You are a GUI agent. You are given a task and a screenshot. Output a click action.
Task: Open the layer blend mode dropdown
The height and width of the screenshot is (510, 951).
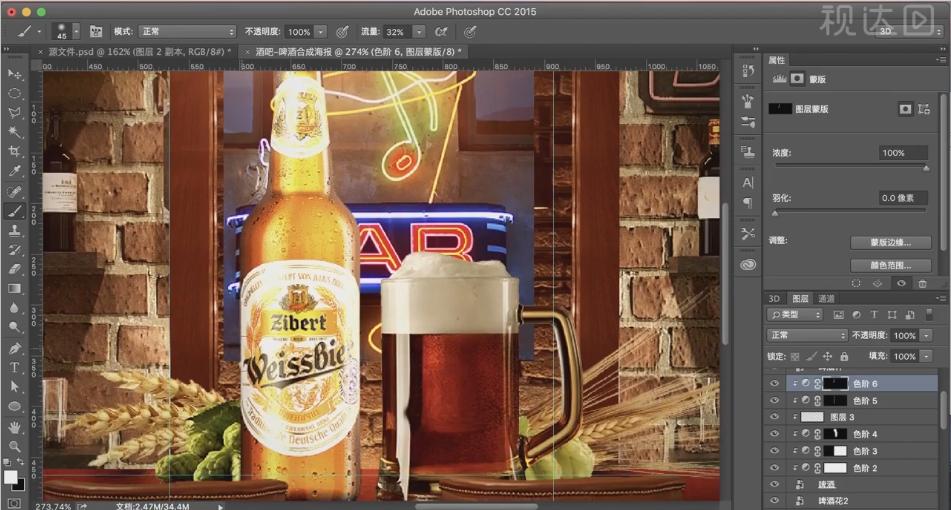(807, 335)
